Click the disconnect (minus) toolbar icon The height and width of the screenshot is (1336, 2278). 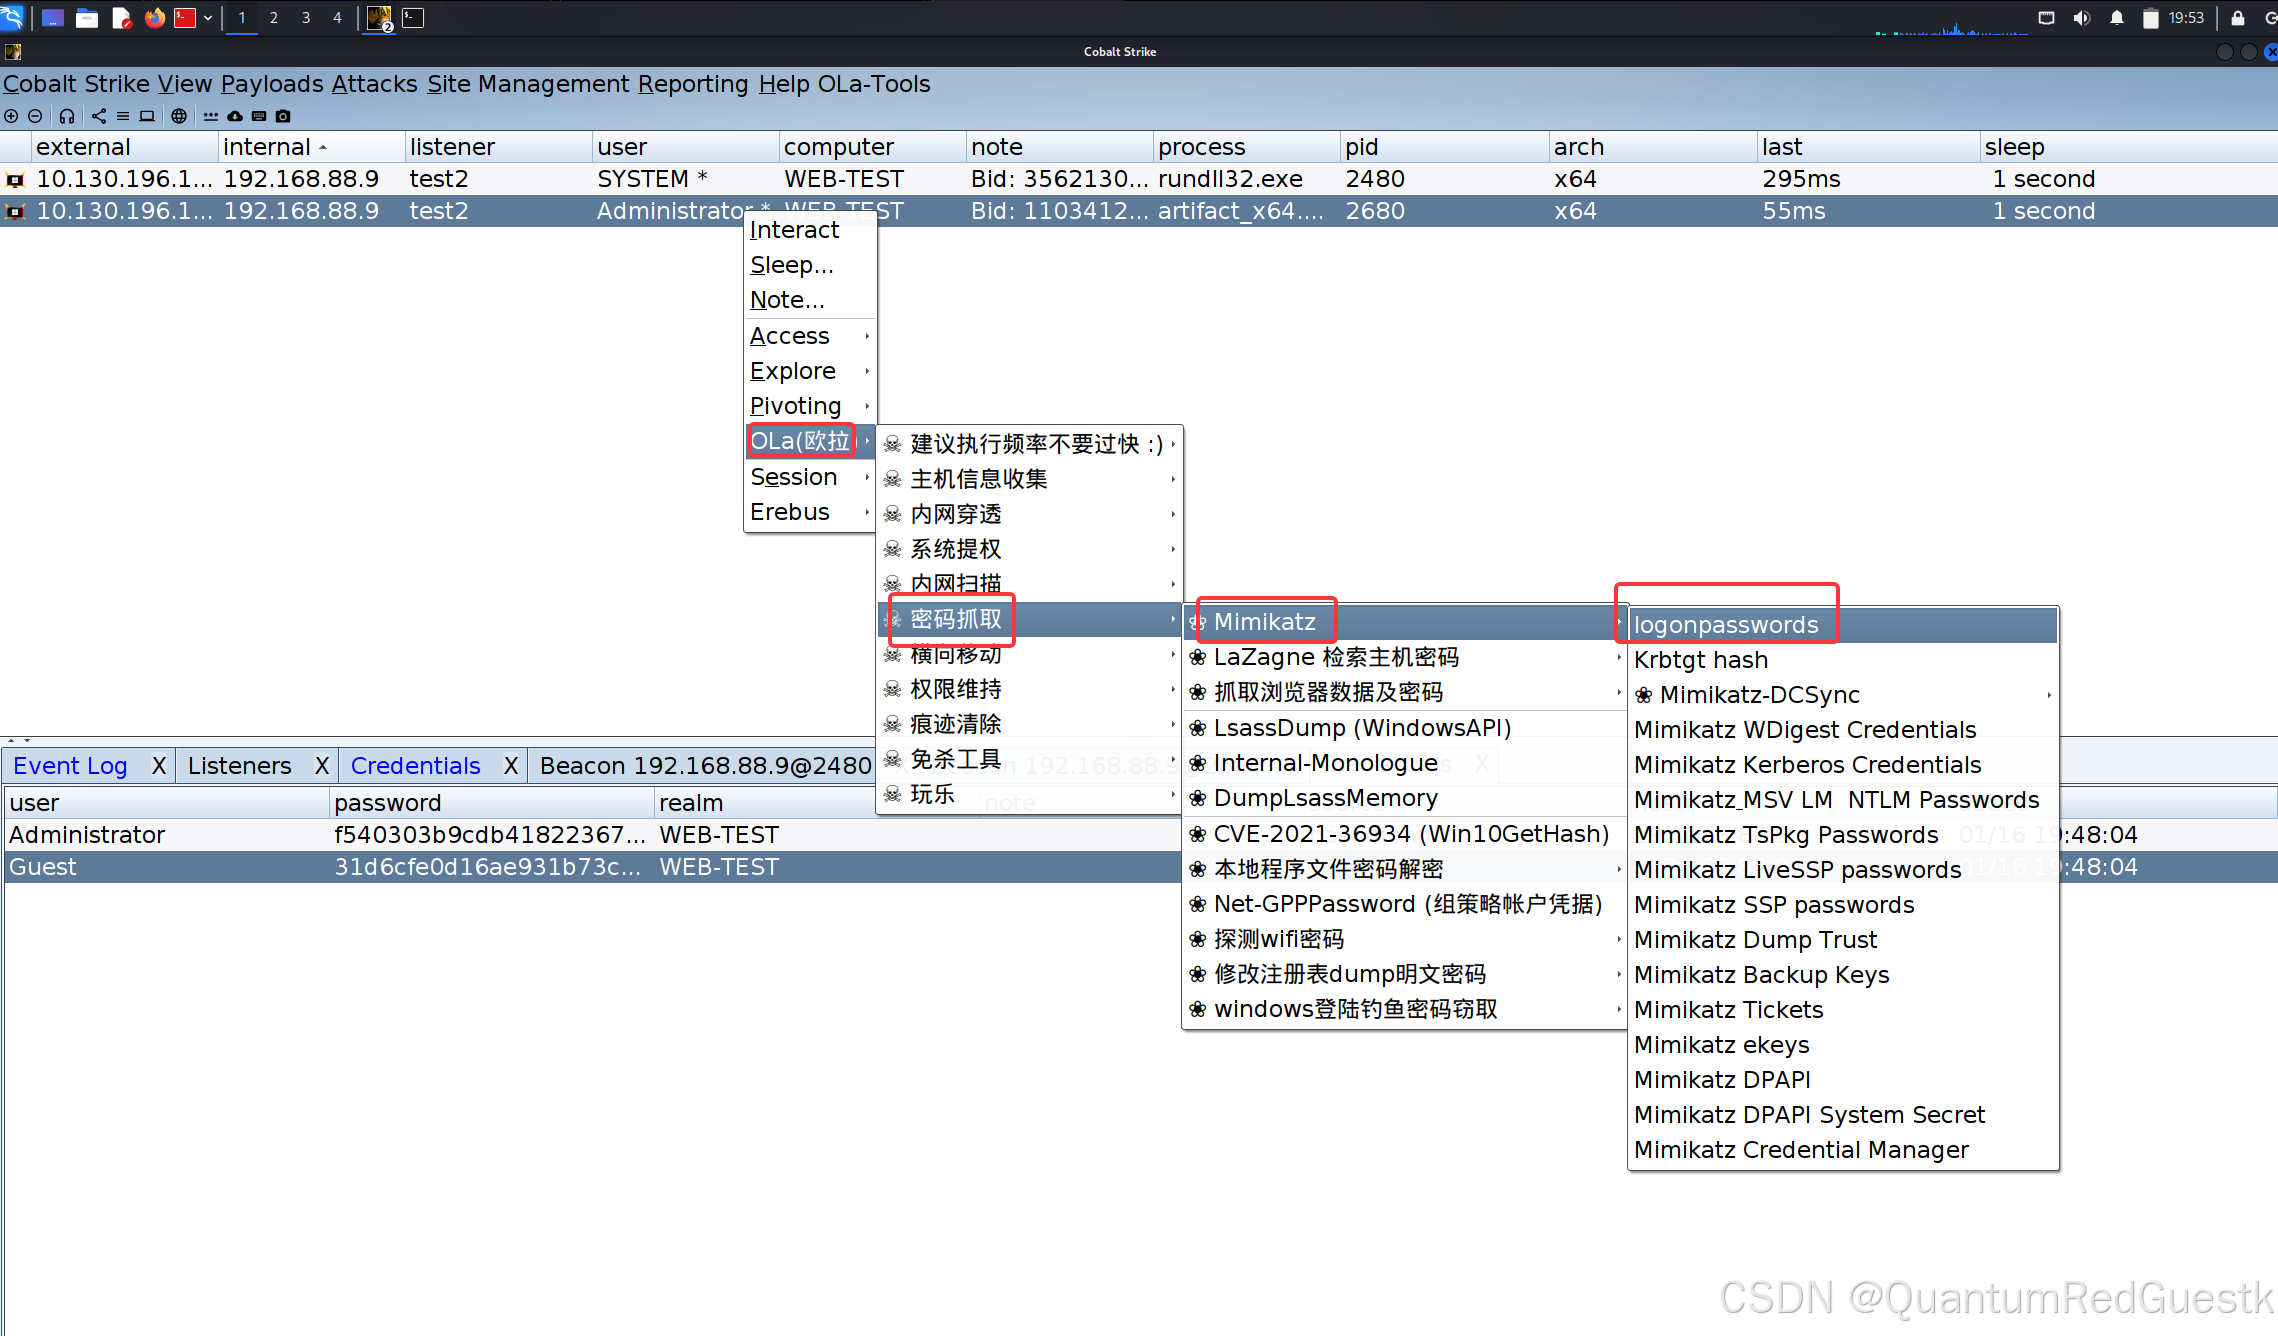tap(35, 116)
